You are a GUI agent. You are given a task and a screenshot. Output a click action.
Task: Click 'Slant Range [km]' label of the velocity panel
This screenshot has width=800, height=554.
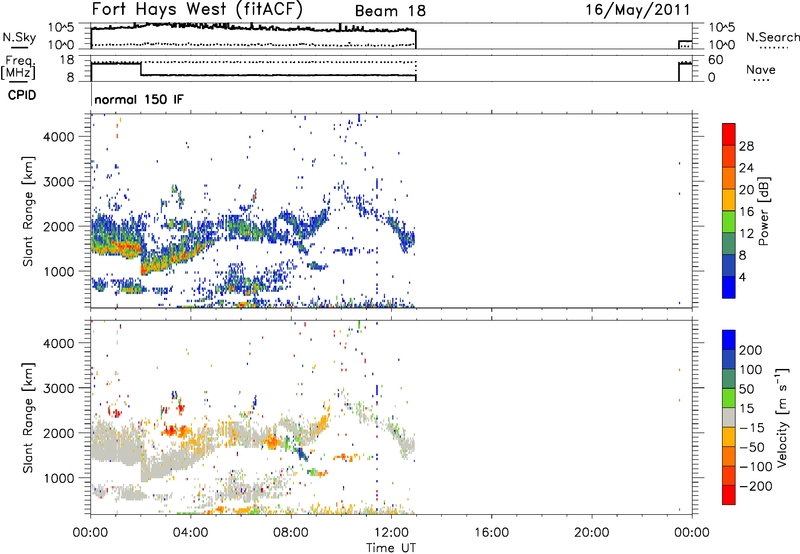(x=28, y=418)
